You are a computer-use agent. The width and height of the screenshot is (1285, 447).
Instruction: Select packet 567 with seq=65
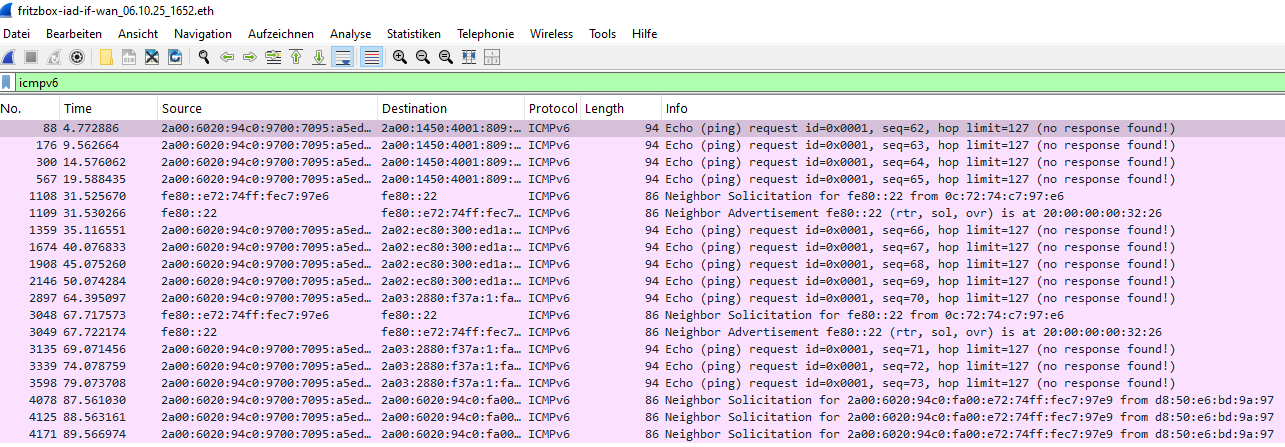tap(642, 179)
